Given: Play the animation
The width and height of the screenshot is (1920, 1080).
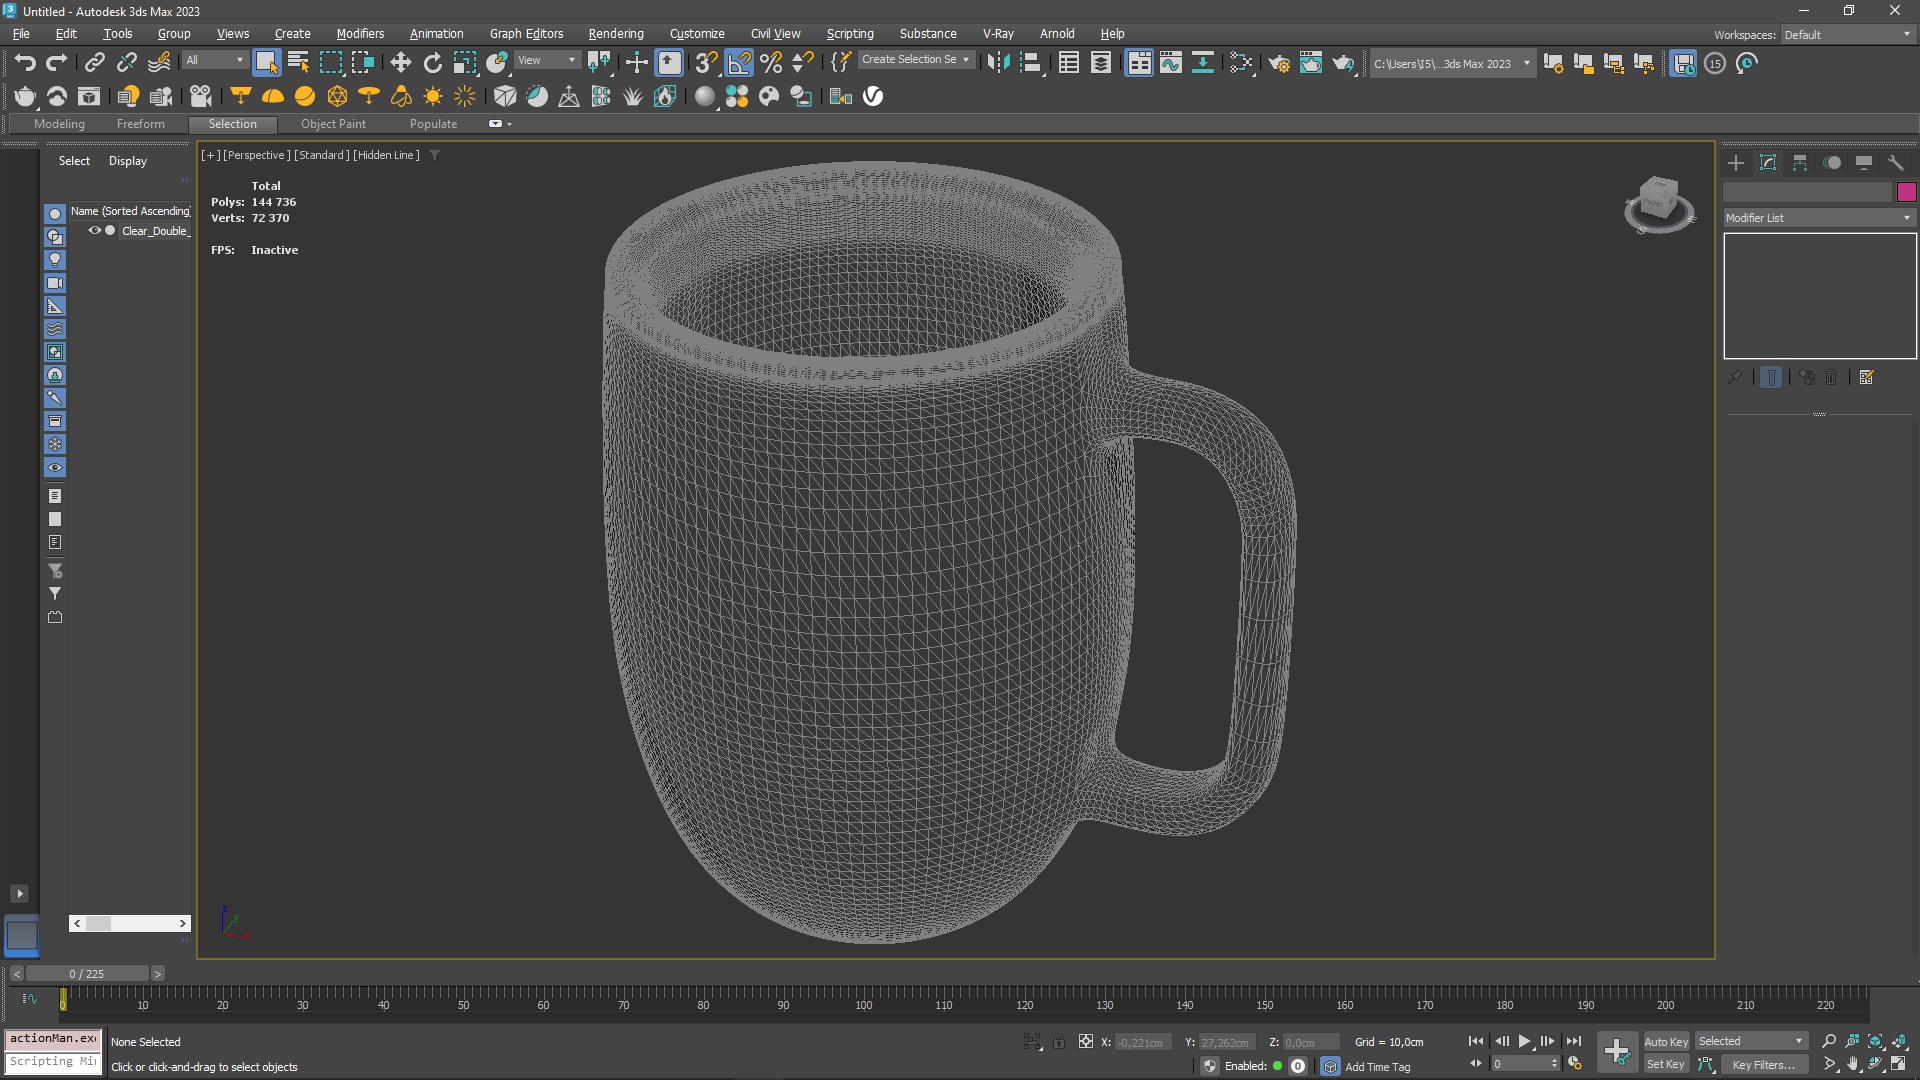Looking at the screenshot, I should (x=1524, y=1041).
